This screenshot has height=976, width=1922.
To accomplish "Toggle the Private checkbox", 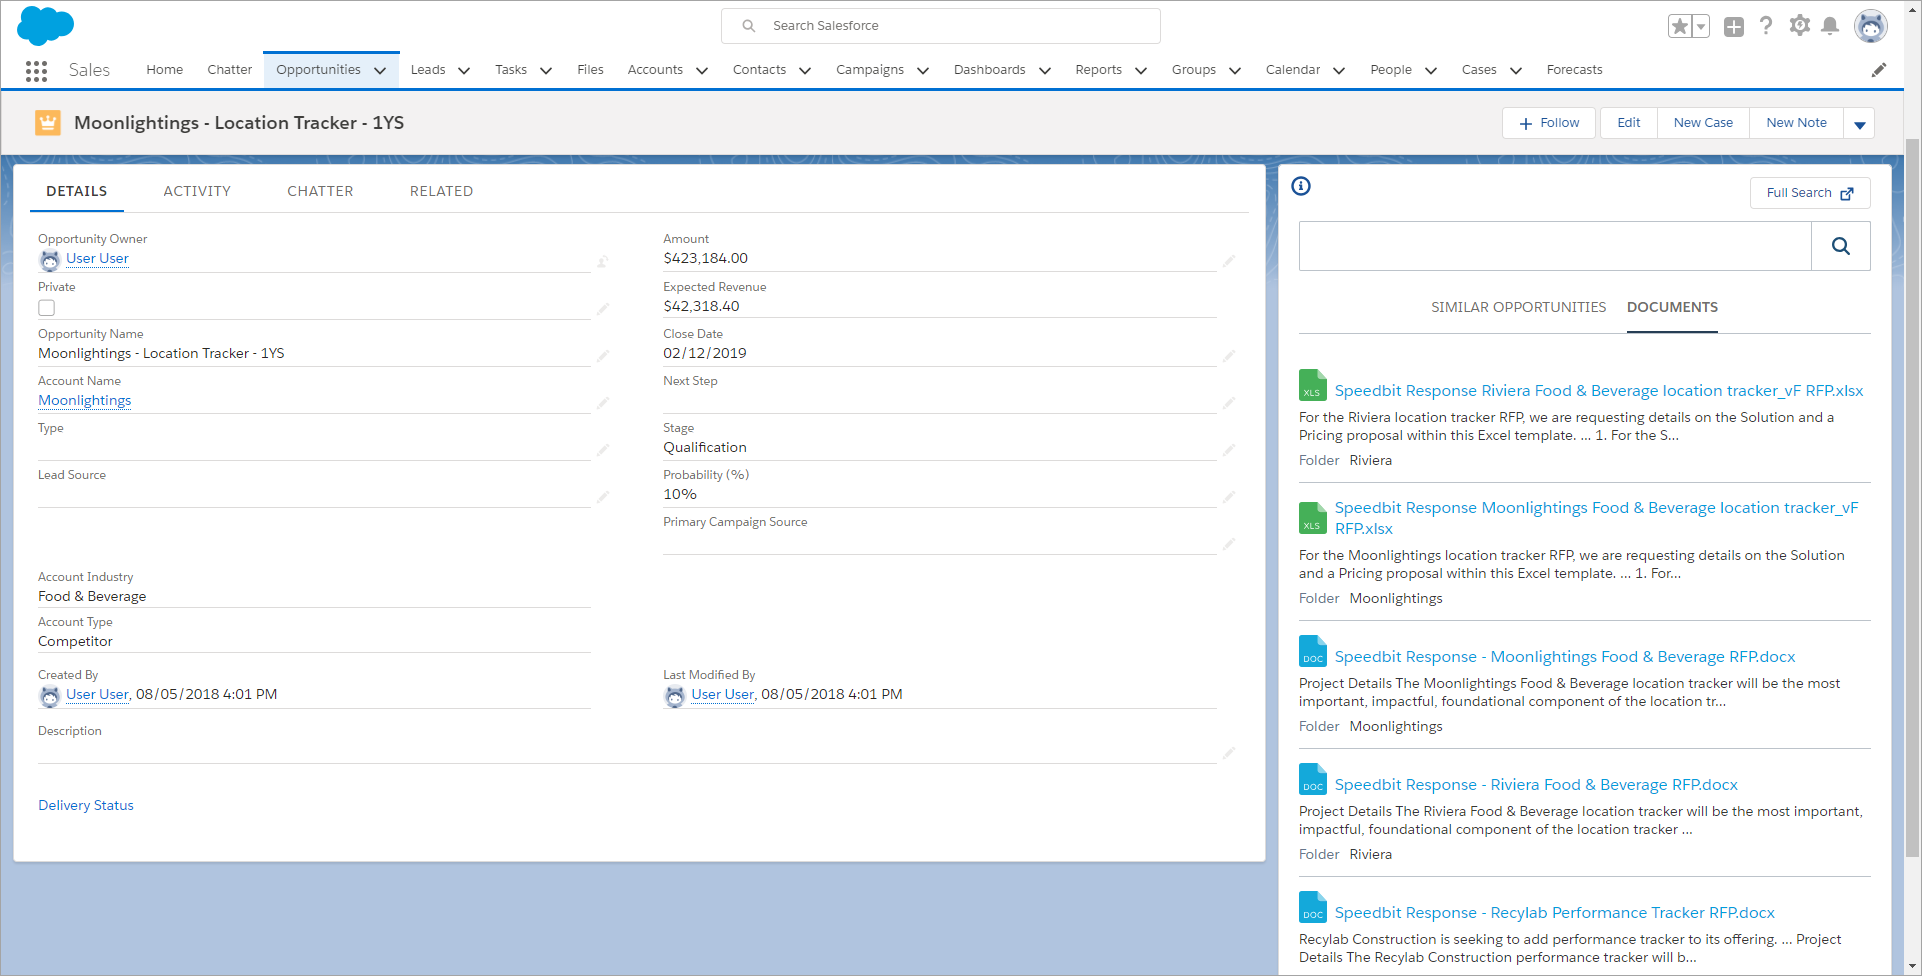I will tap(47, 308).
